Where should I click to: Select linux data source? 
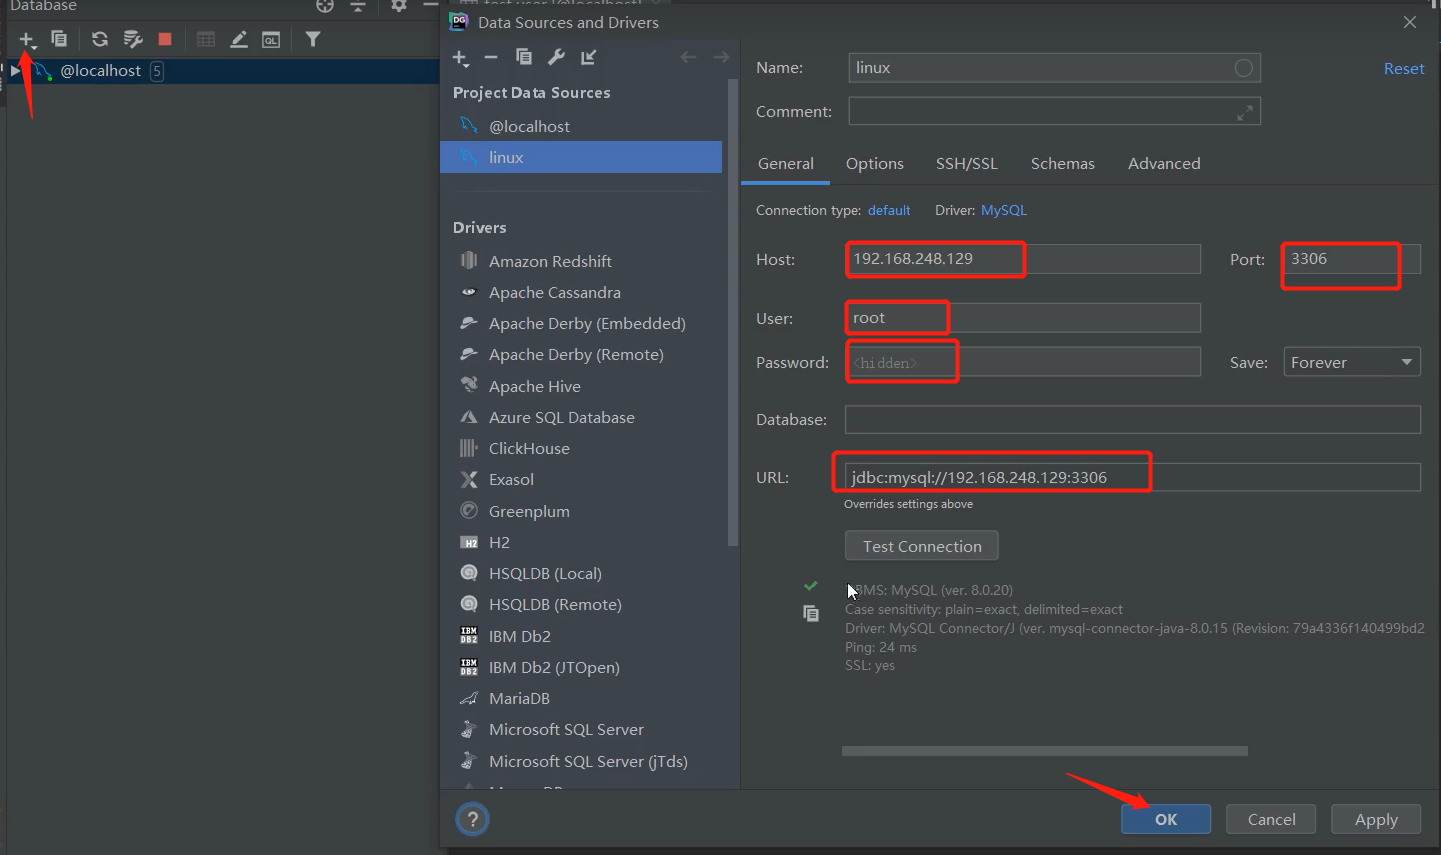pyautogui.click(x=581, y=157)
